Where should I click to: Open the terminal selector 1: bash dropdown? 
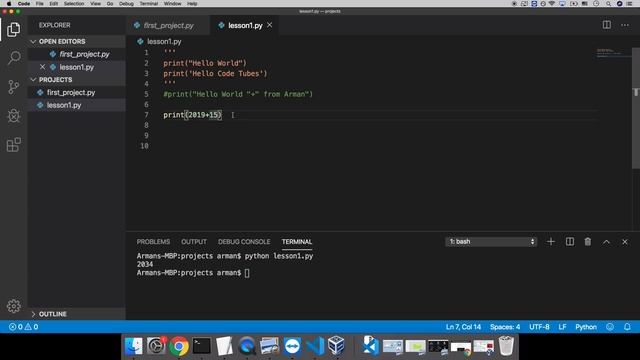491,242
